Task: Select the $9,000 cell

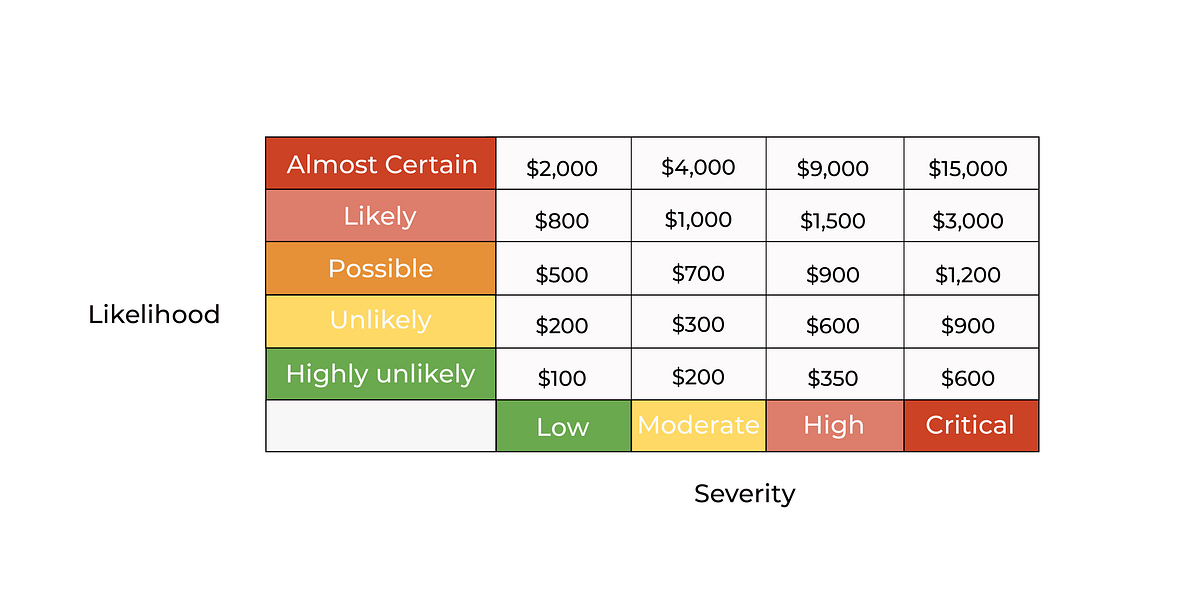Action: 835,163
